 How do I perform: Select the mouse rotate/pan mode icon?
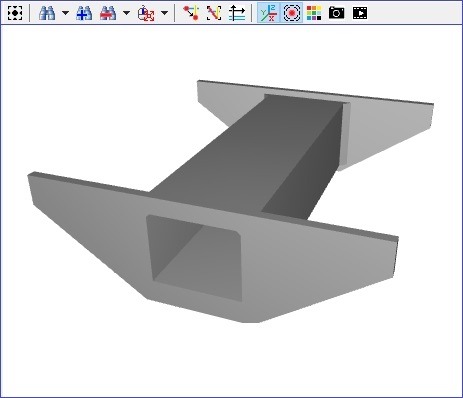(x=146, y=13)
